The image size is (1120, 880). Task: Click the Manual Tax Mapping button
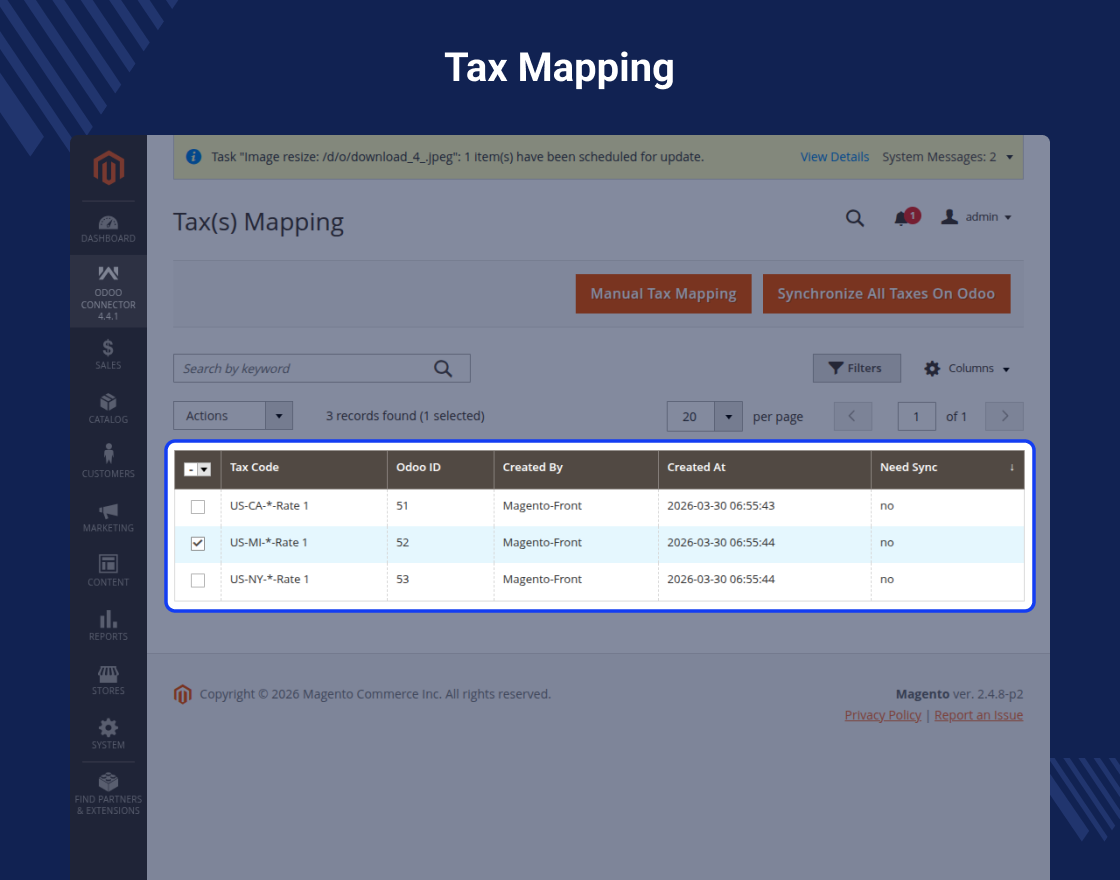tap(664, 294)
